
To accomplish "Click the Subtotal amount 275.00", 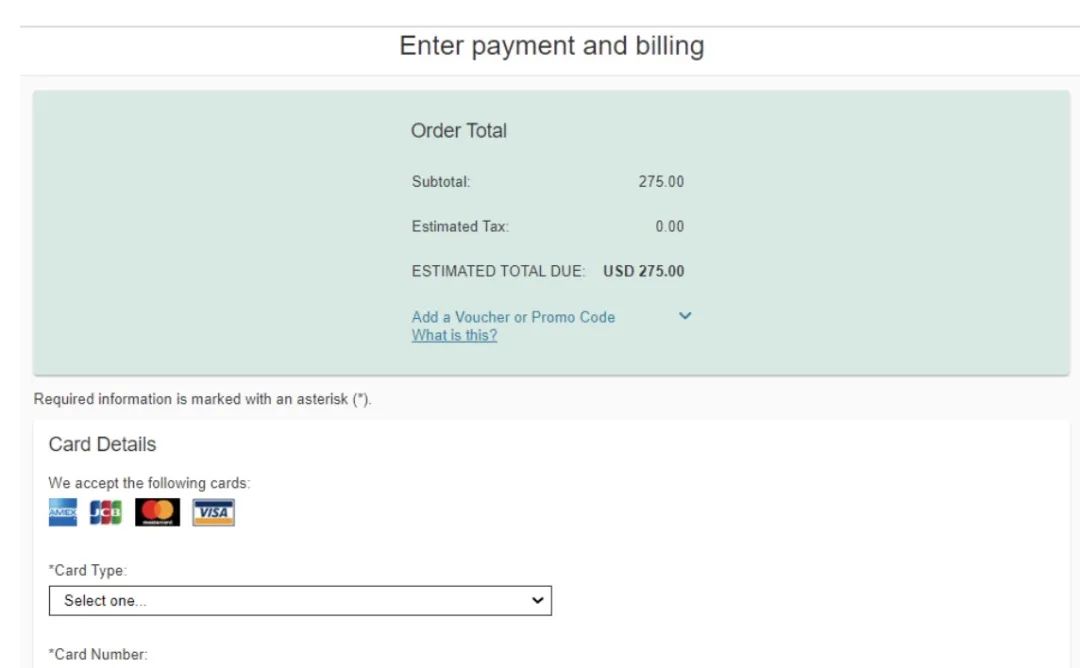I will tap(661, 182).
